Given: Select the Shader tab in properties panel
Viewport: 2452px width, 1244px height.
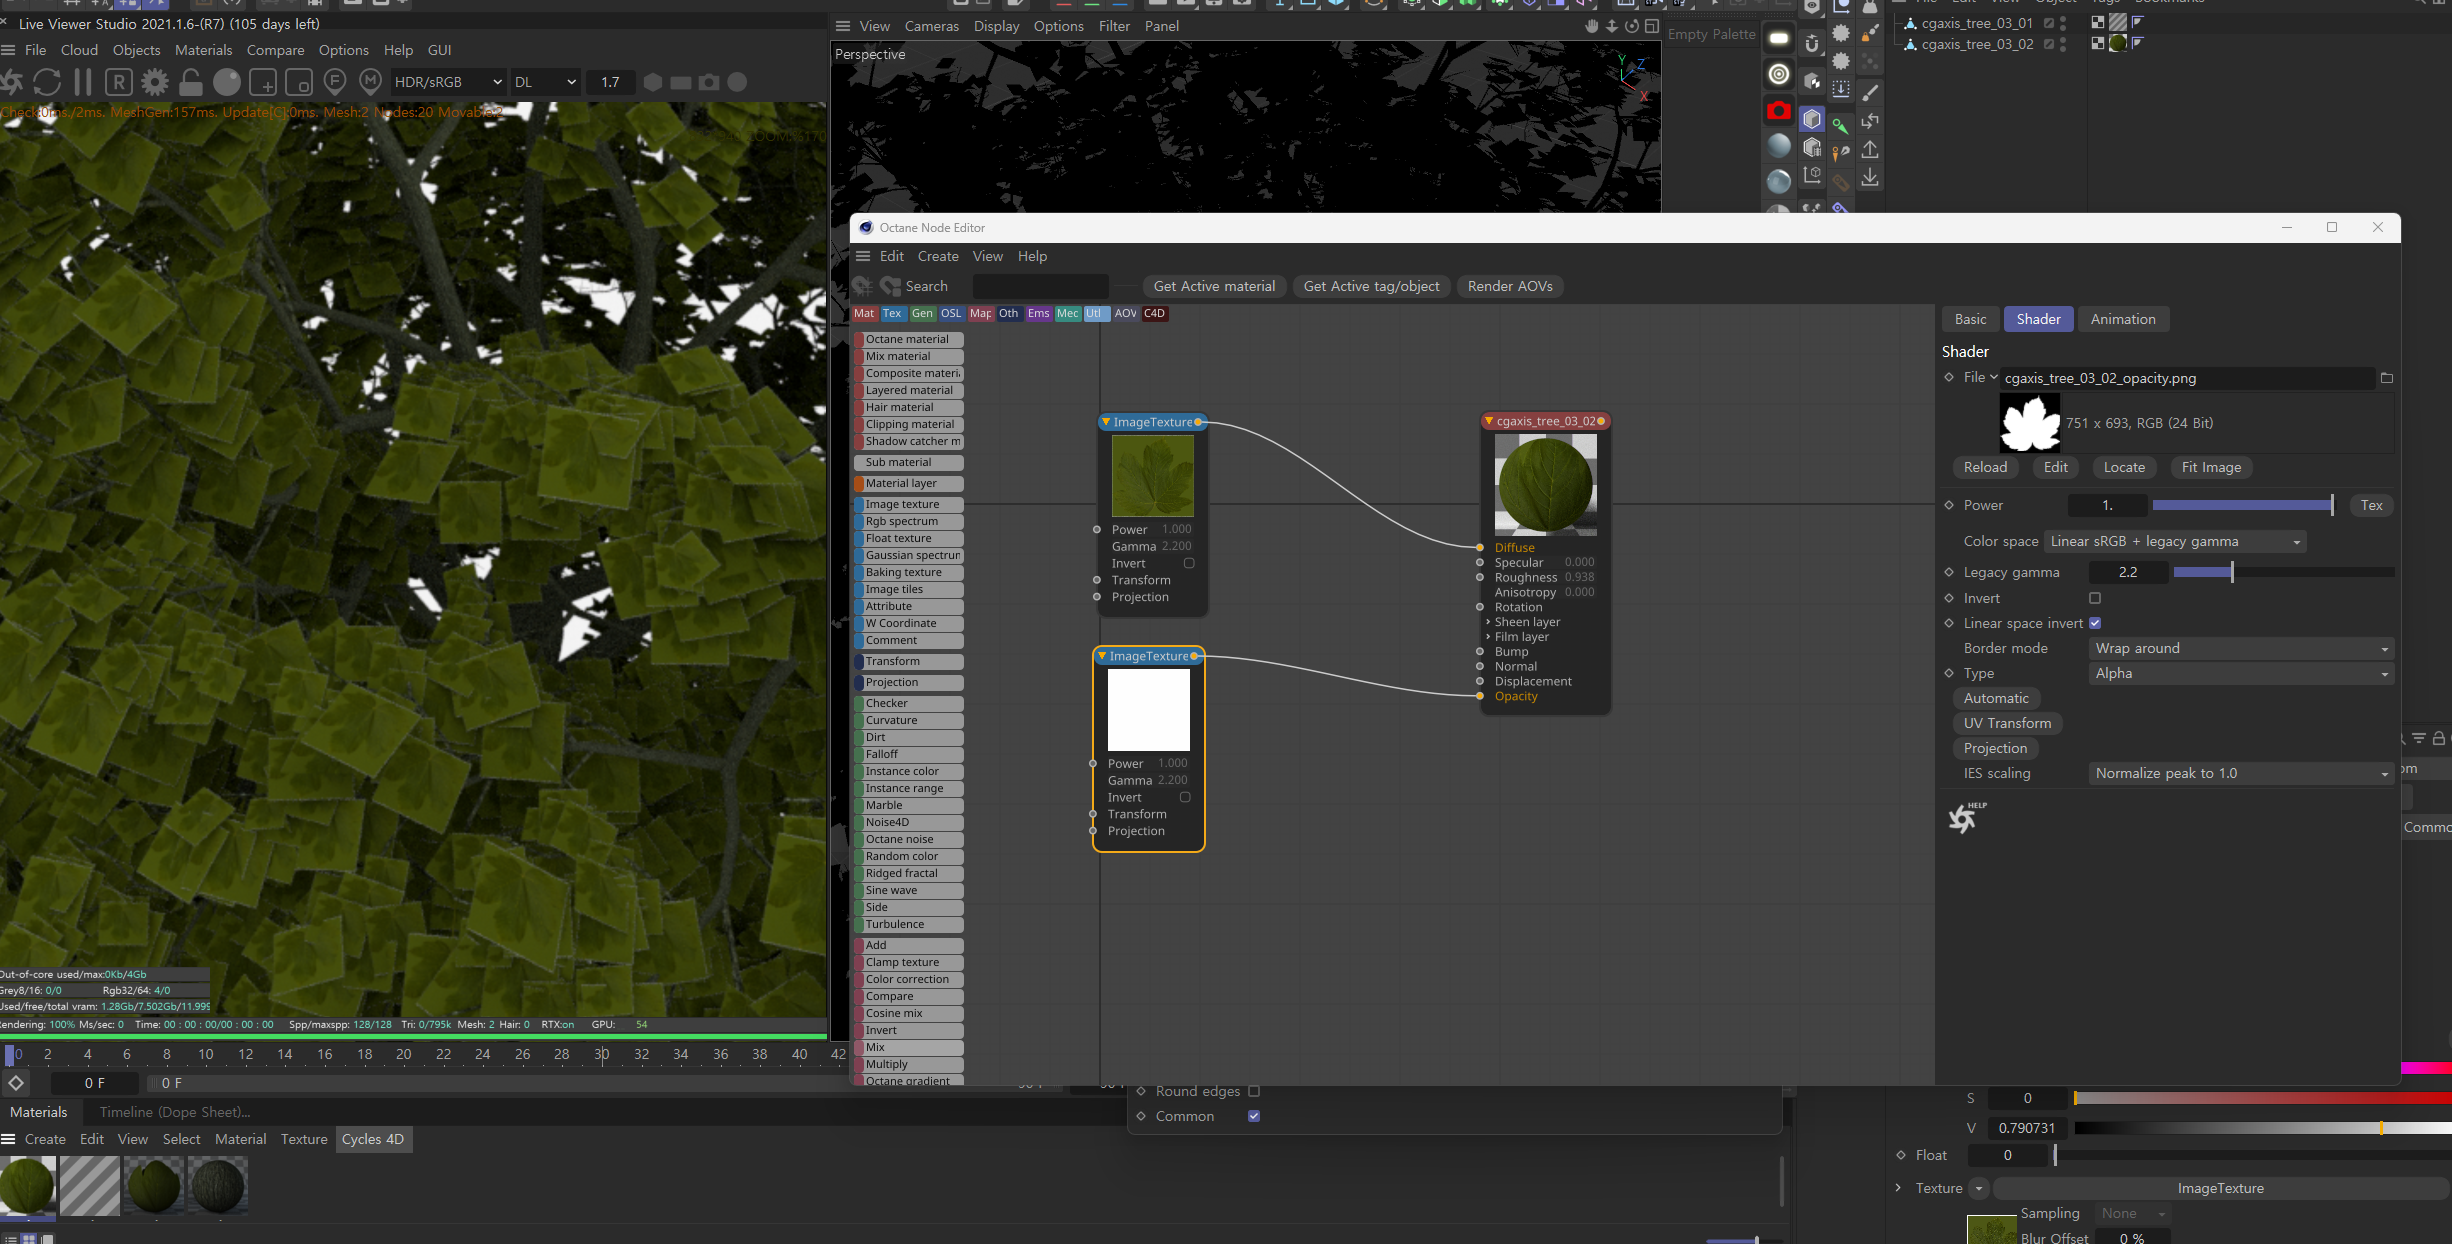Looking at the screenshot, I should [x=2036, y=319].
